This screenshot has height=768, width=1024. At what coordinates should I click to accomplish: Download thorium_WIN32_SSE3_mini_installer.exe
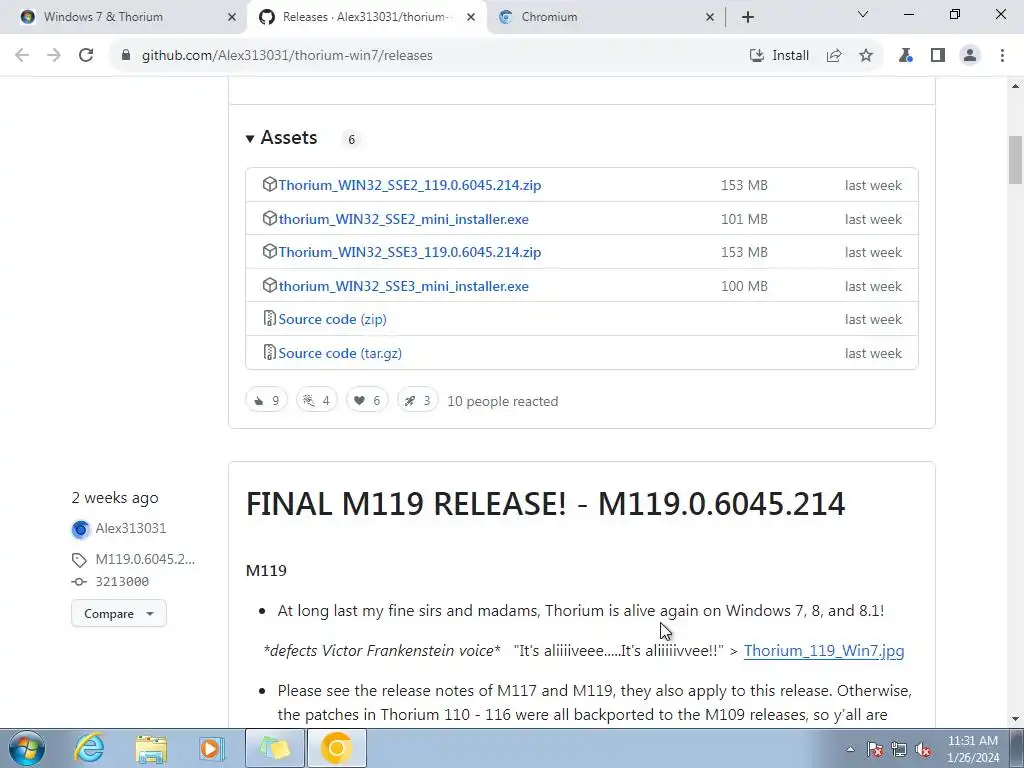tap(404, 286)
